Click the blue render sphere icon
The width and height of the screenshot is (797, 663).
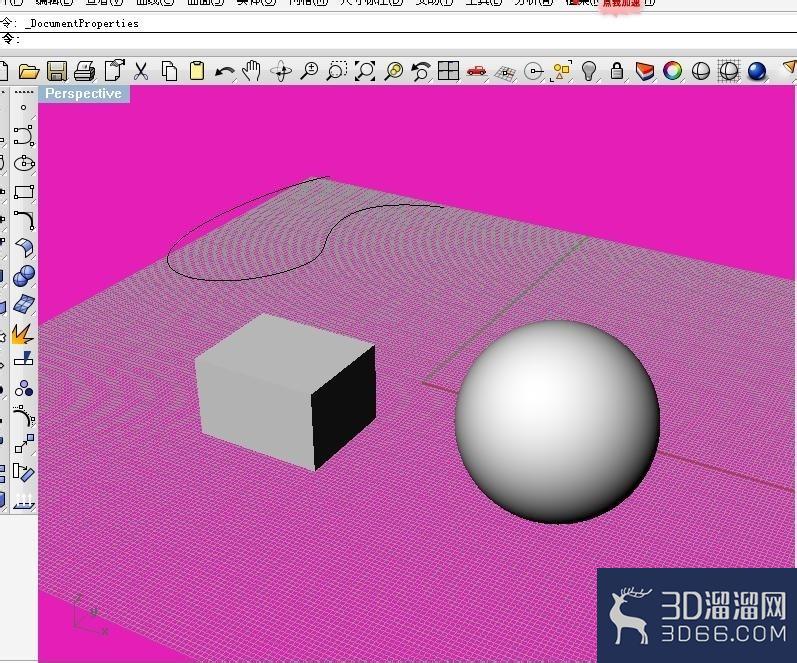click(x=757, y=71)
